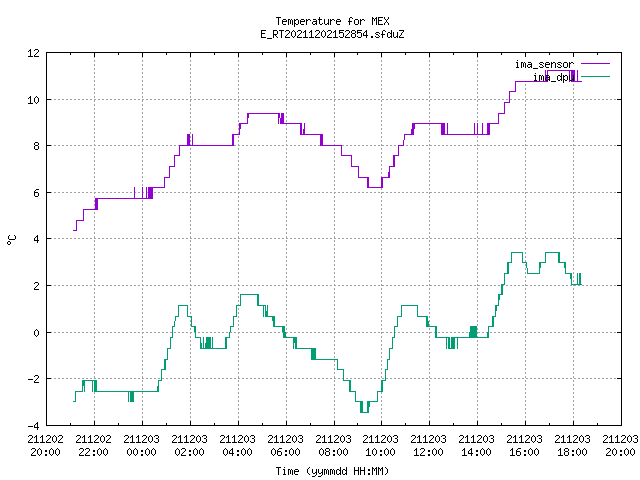Pick the green ima_dpu legend line sample
Image resolution: width=640 pixels, height=480 pixels.
595,76
